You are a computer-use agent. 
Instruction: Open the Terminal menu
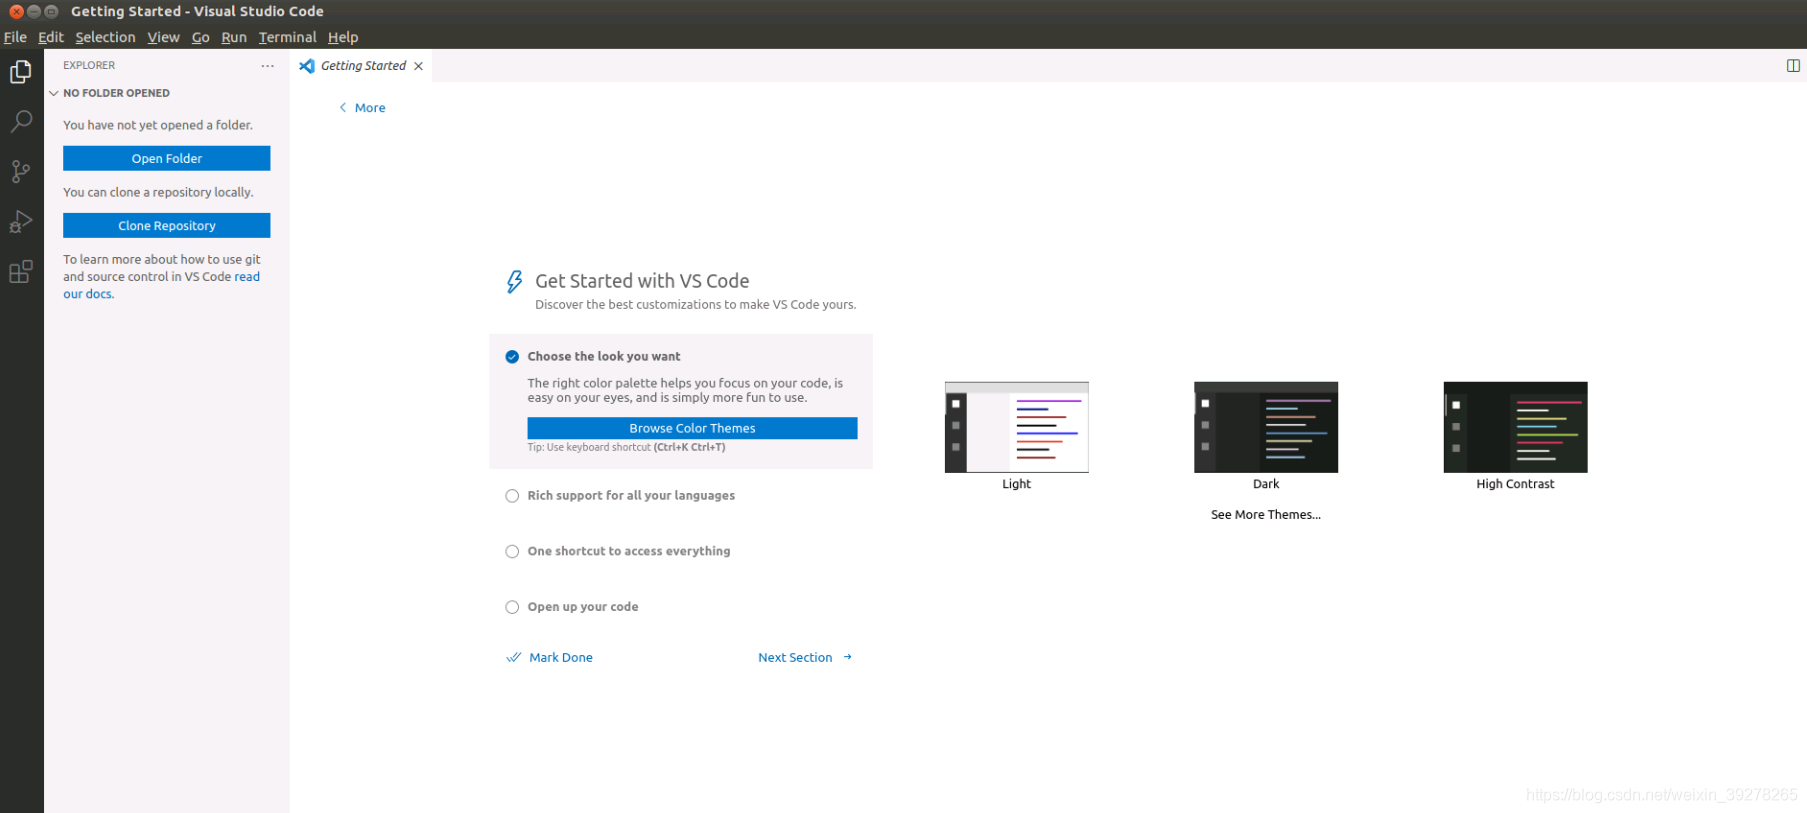click(287, 37)
